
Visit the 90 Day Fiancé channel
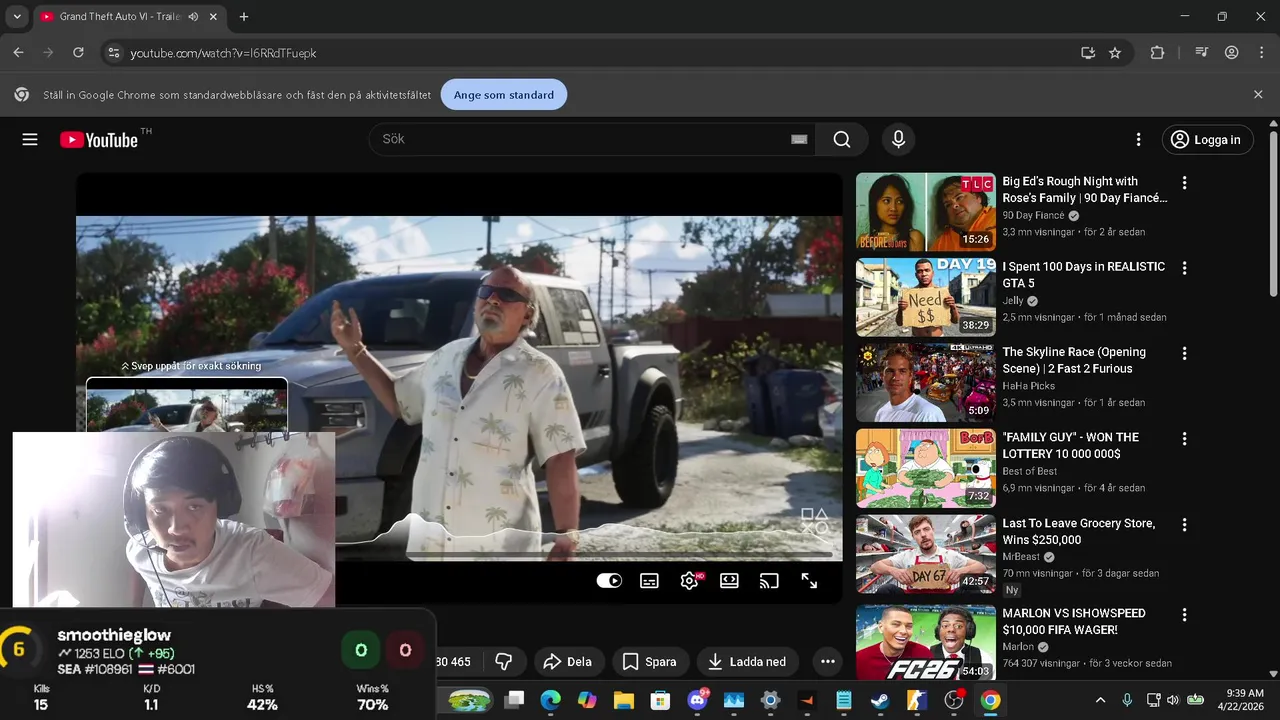[x=1033, y=215]
